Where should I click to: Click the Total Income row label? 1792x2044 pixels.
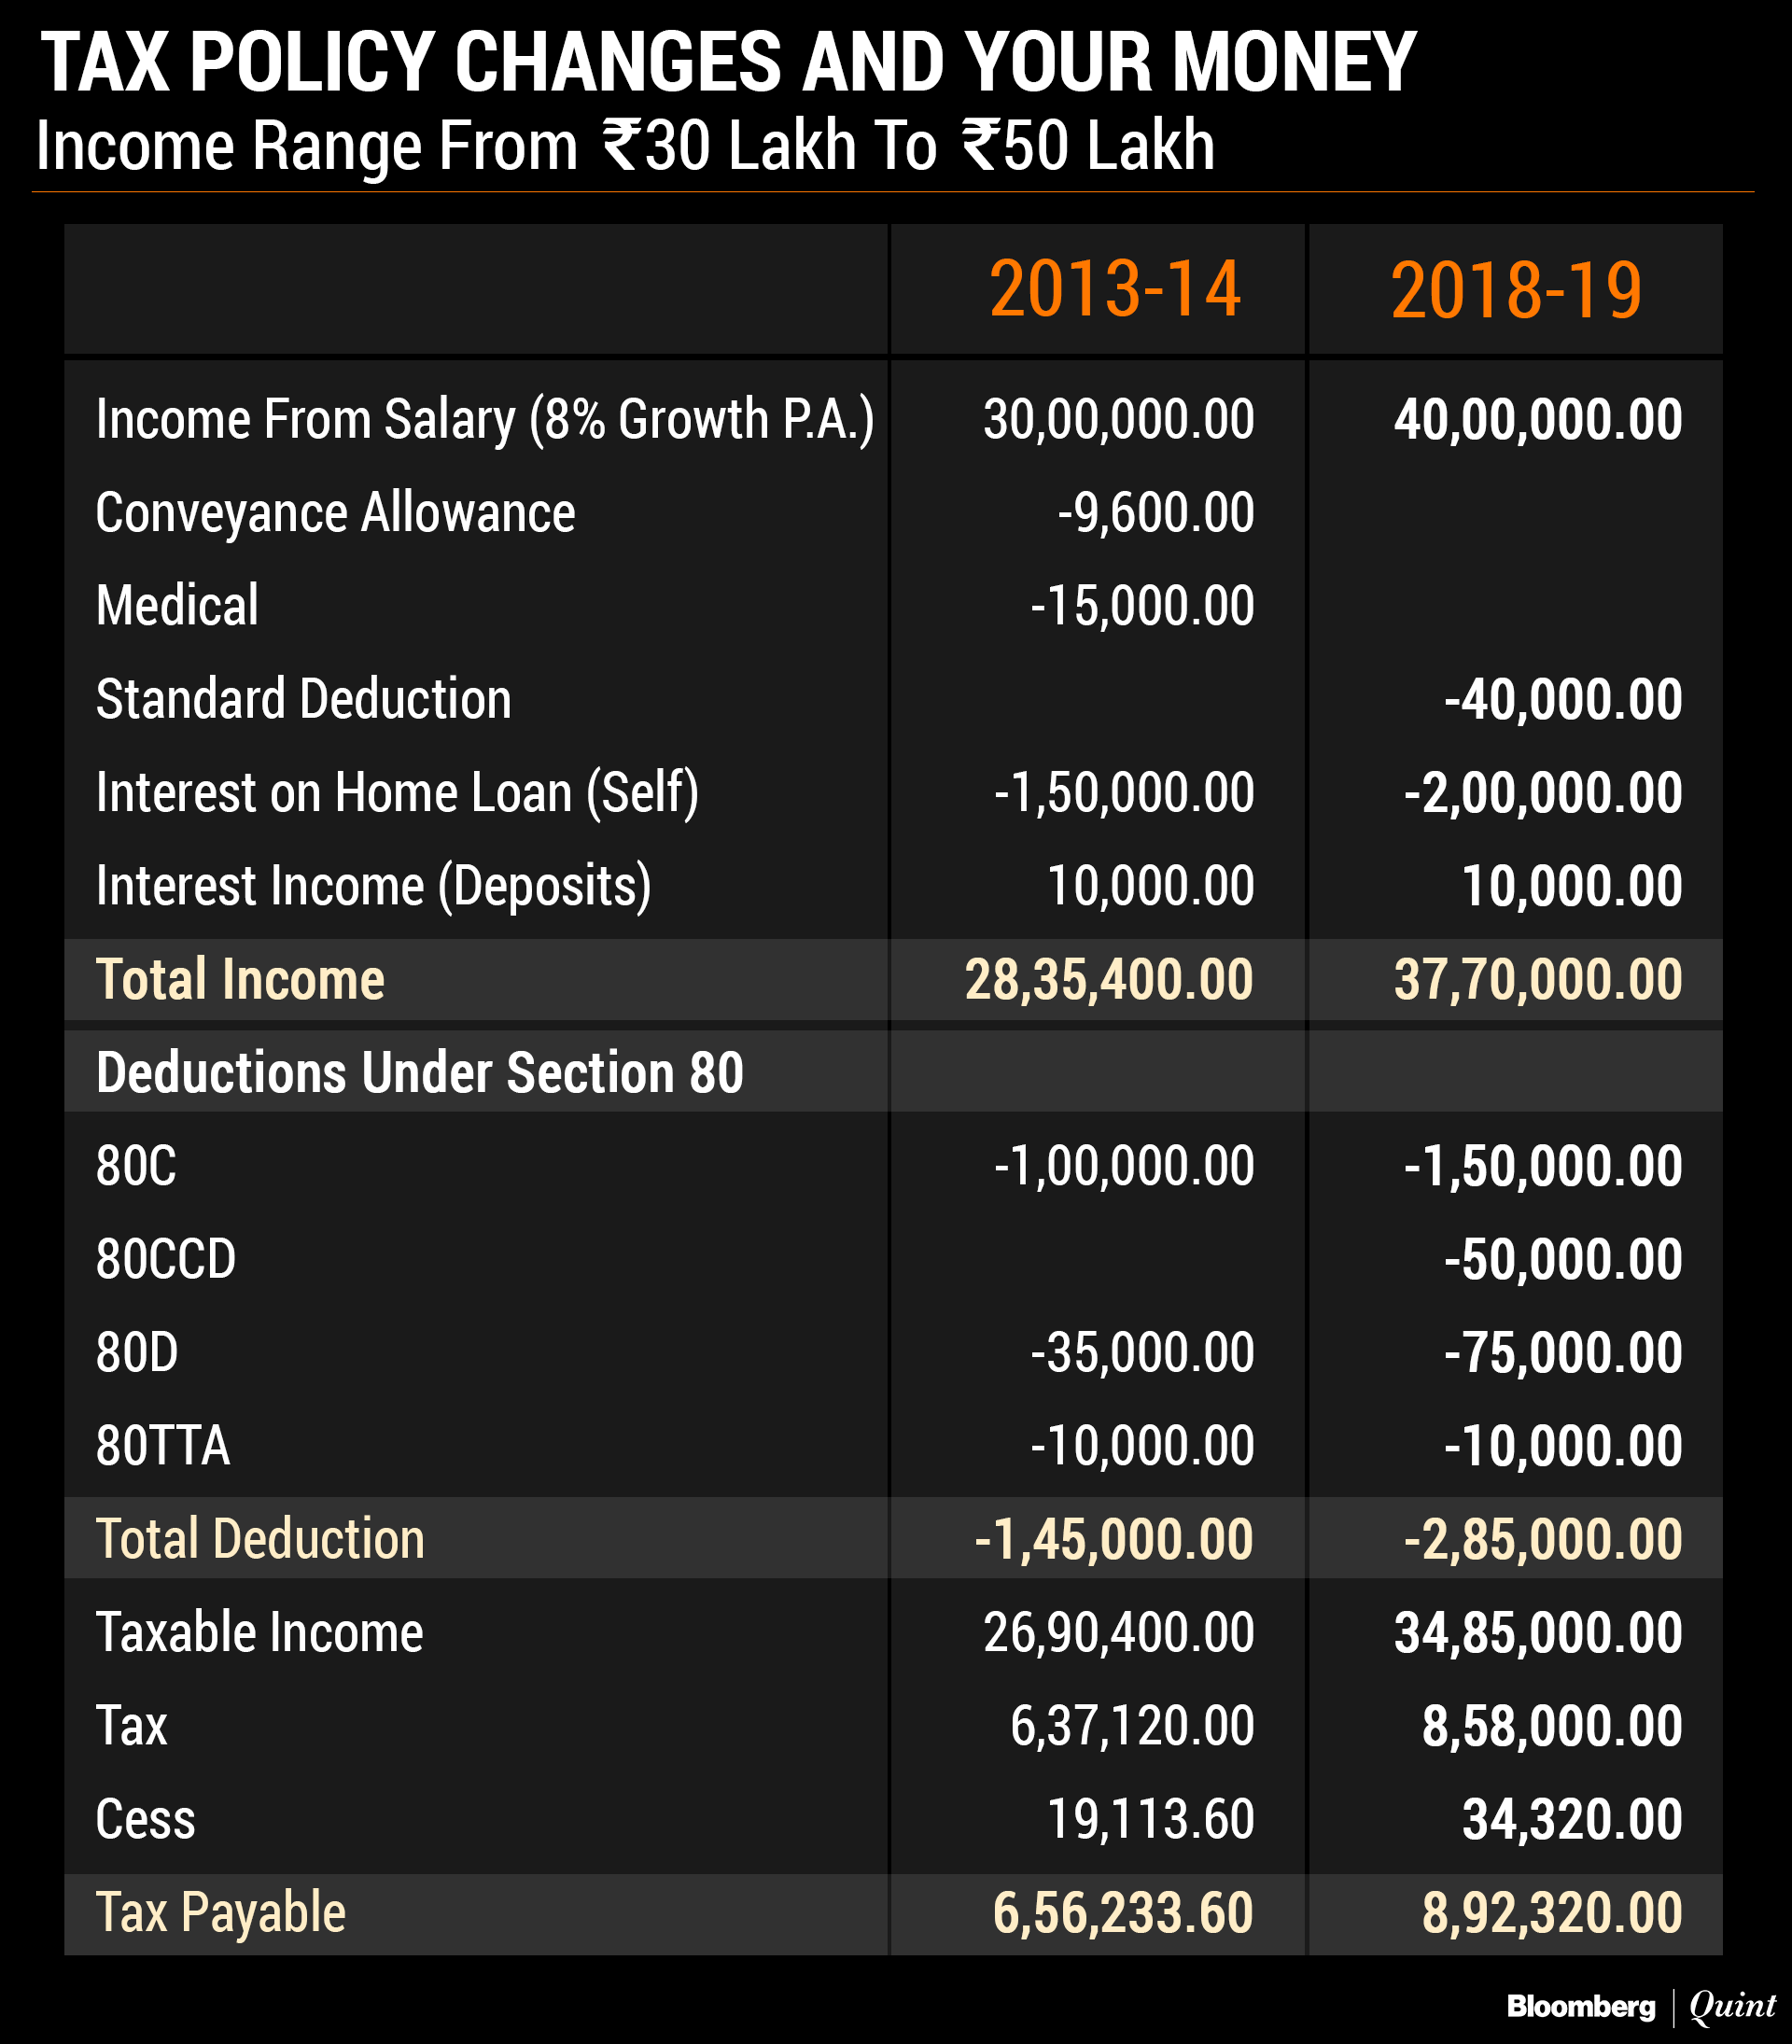click(240, 979)
